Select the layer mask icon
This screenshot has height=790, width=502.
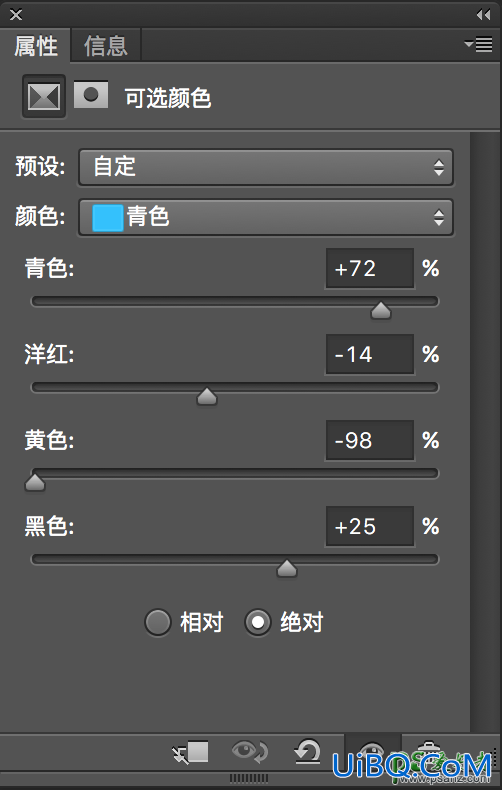coord(91,95)
